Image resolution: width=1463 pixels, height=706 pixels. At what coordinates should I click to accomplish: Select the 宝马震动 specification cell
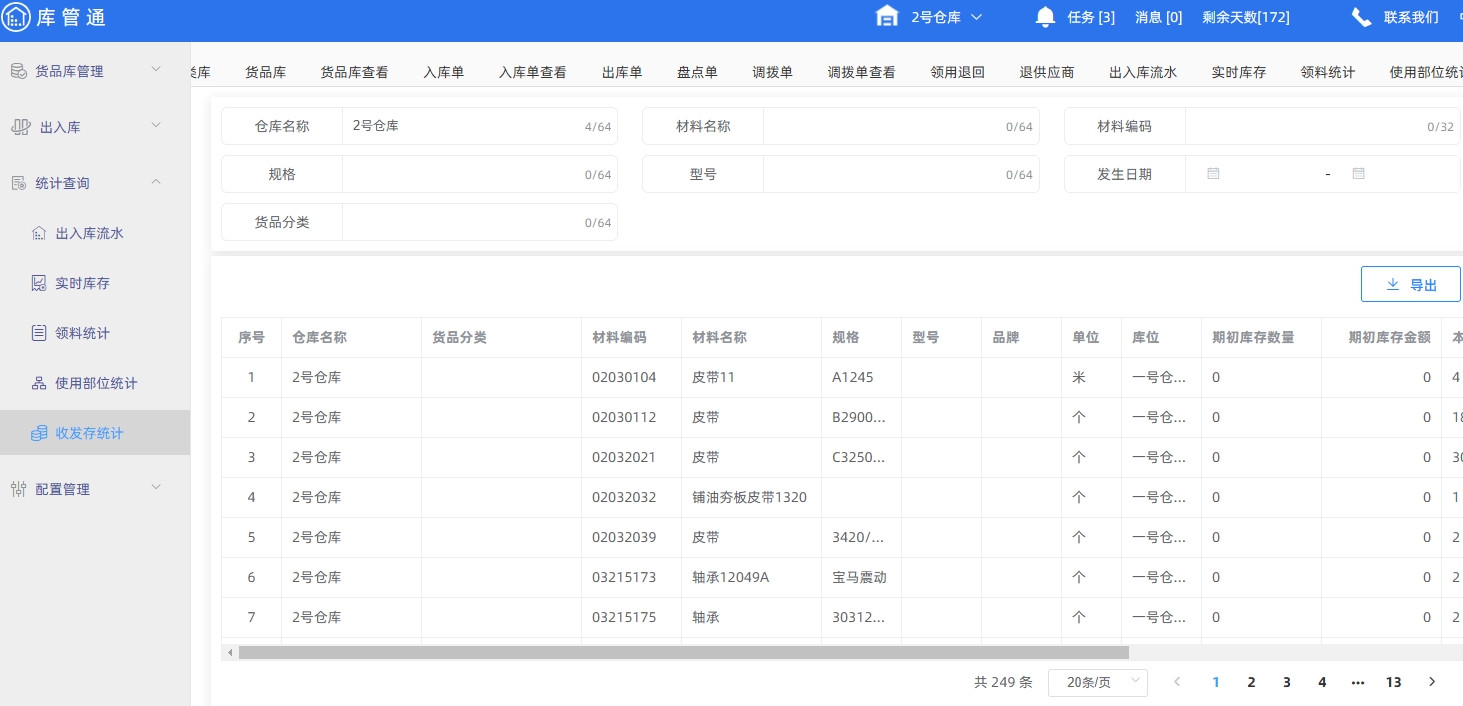(861, 577)
